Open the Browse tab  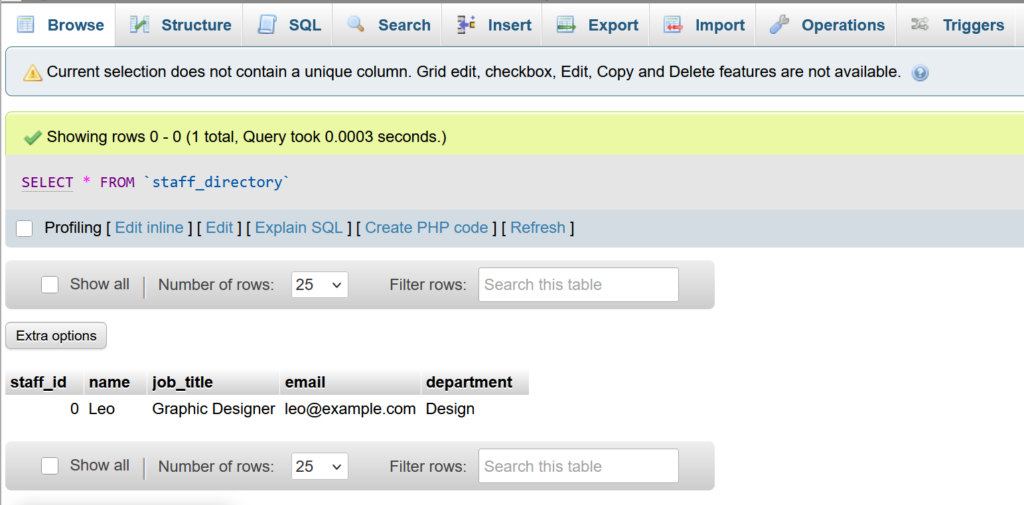coord(60,25)
